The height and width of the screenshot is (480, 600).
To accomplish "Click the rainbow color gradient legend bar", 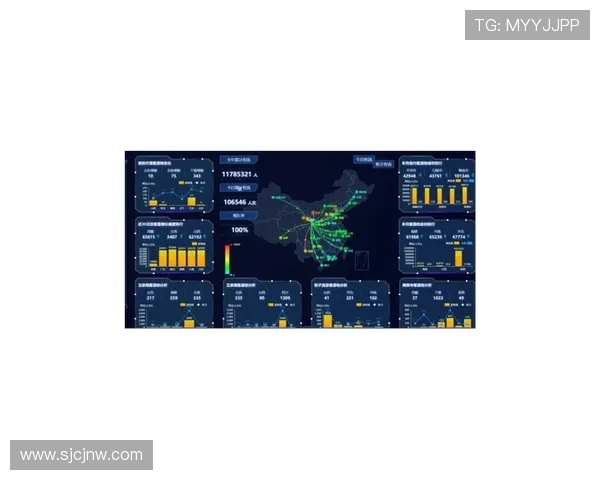I will 227,258.
